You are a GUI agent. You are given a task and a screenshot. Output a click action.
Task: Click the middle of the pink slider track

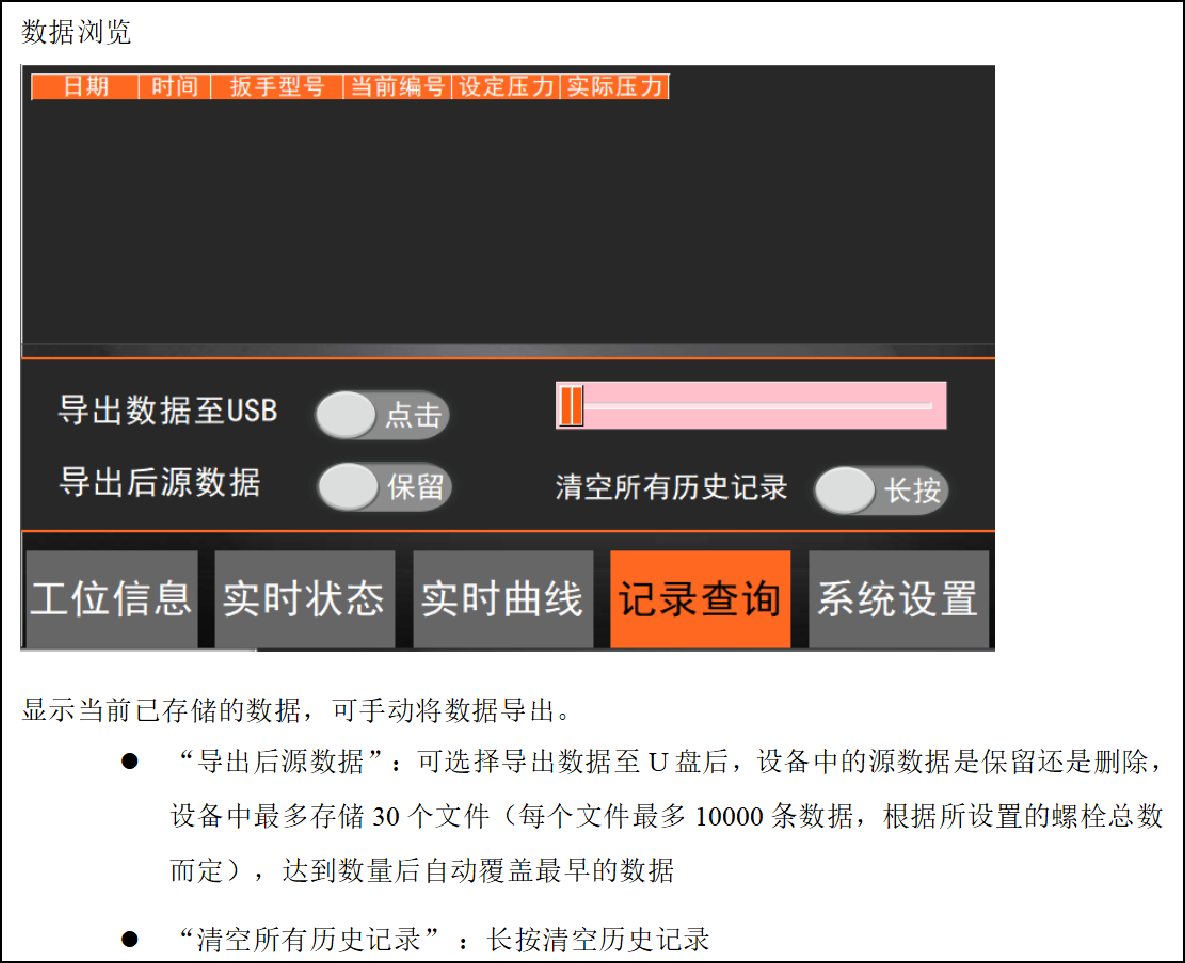coord(751,406)
